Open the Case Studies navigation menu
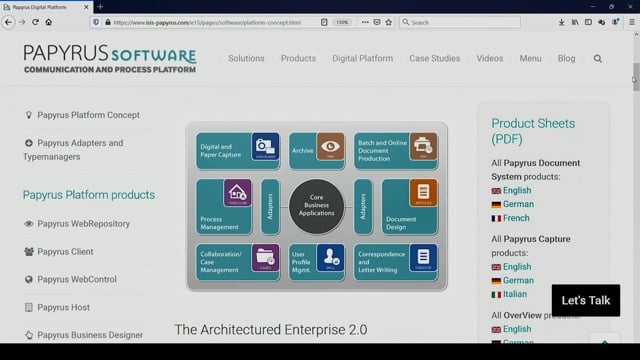The width and height of the screenshot is (640, 360). (435, 58)
